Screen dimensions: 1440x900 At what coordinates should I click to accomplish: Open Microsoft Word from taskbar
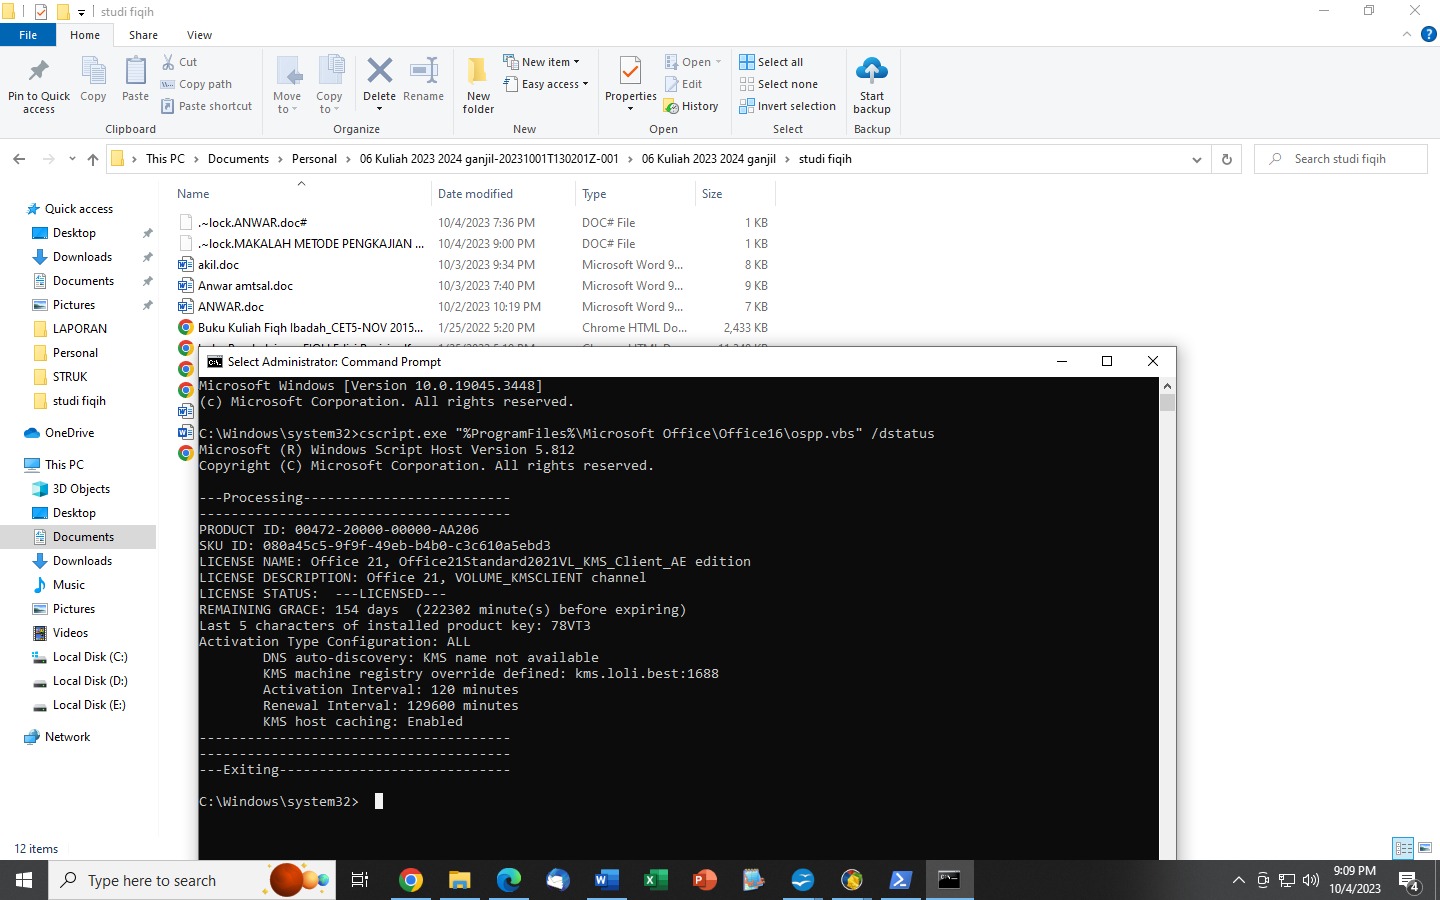606,880
